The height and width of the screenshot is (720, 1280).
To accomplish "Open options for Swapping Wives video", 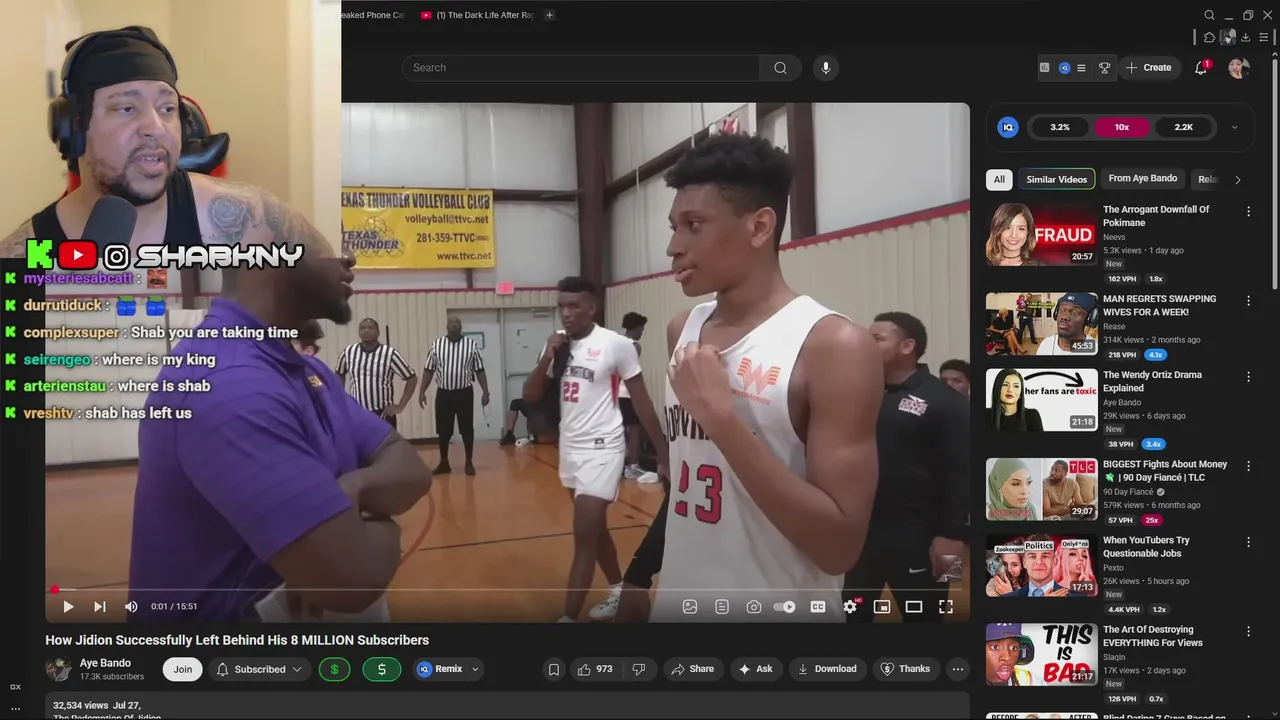I will 1248,301.
